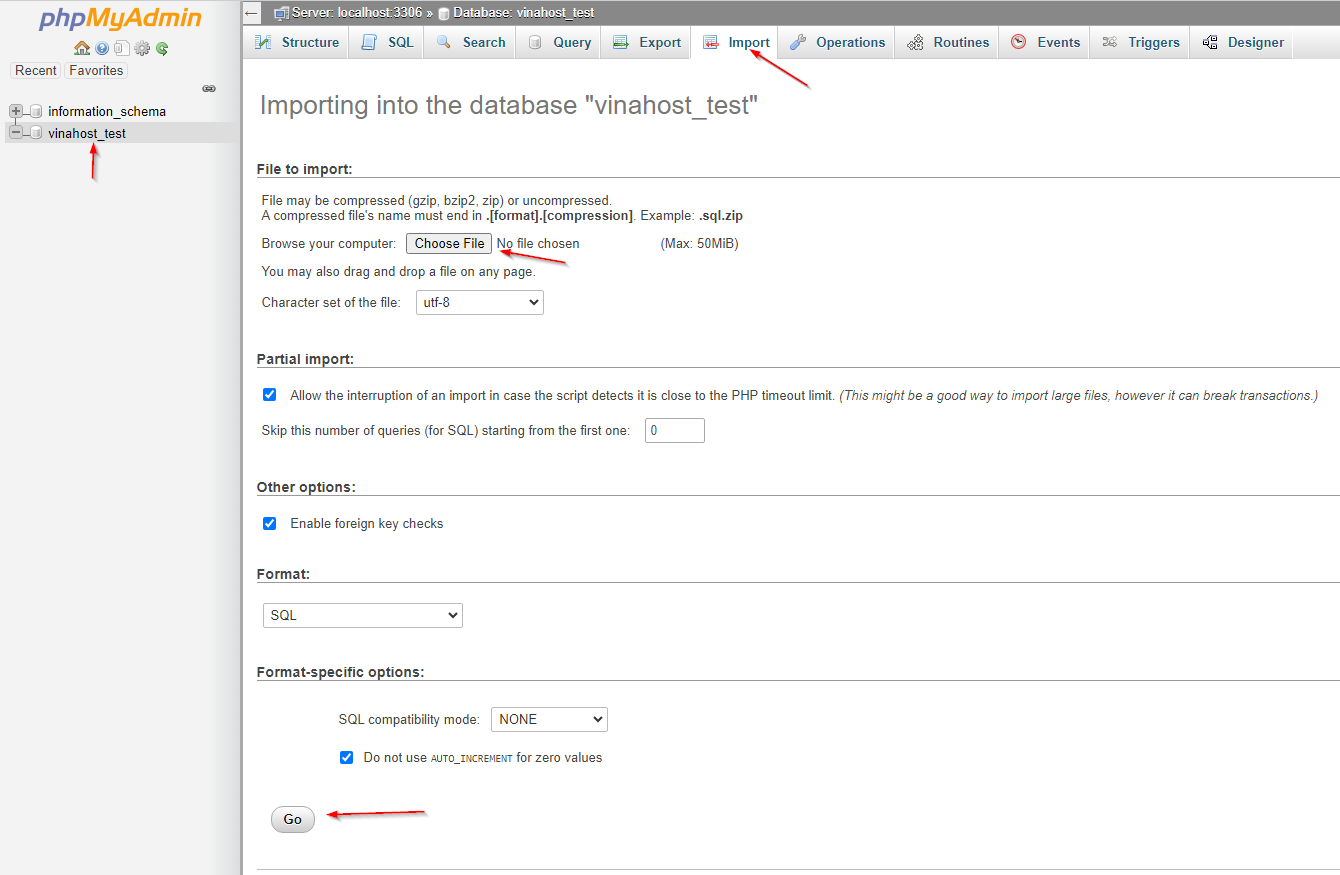Click the Choose File button
This screenshot has width=1340, height=875.
(x=449, y=243)
